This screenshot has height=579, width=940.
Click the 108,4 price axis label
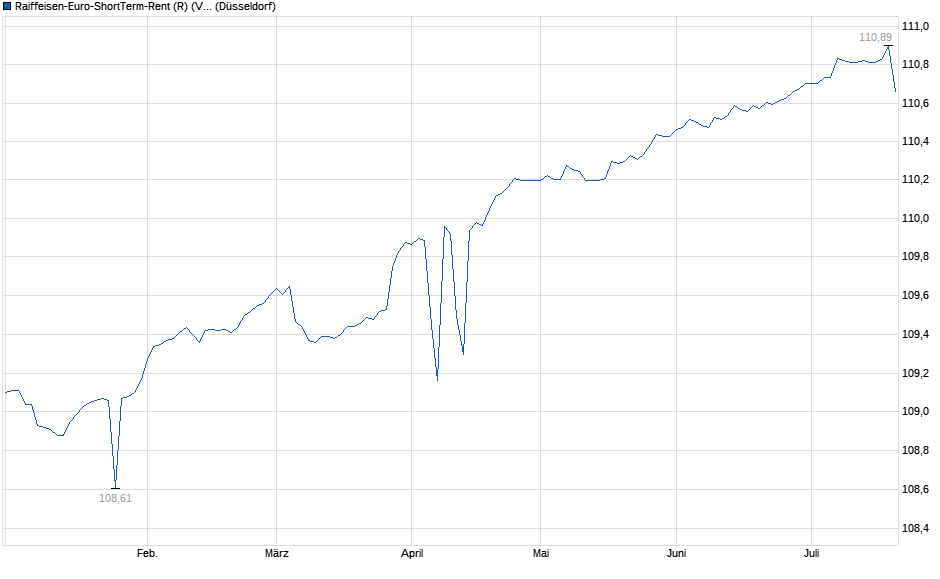(x=915, y=528)
